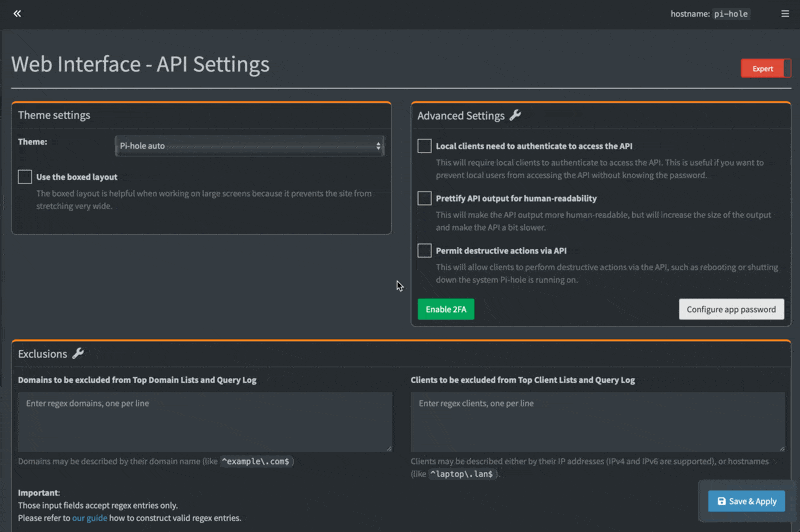Click the wrench icon next to Advanced Settings
Image resolution: width=800 pixels, height=532 pixels.
515,115
